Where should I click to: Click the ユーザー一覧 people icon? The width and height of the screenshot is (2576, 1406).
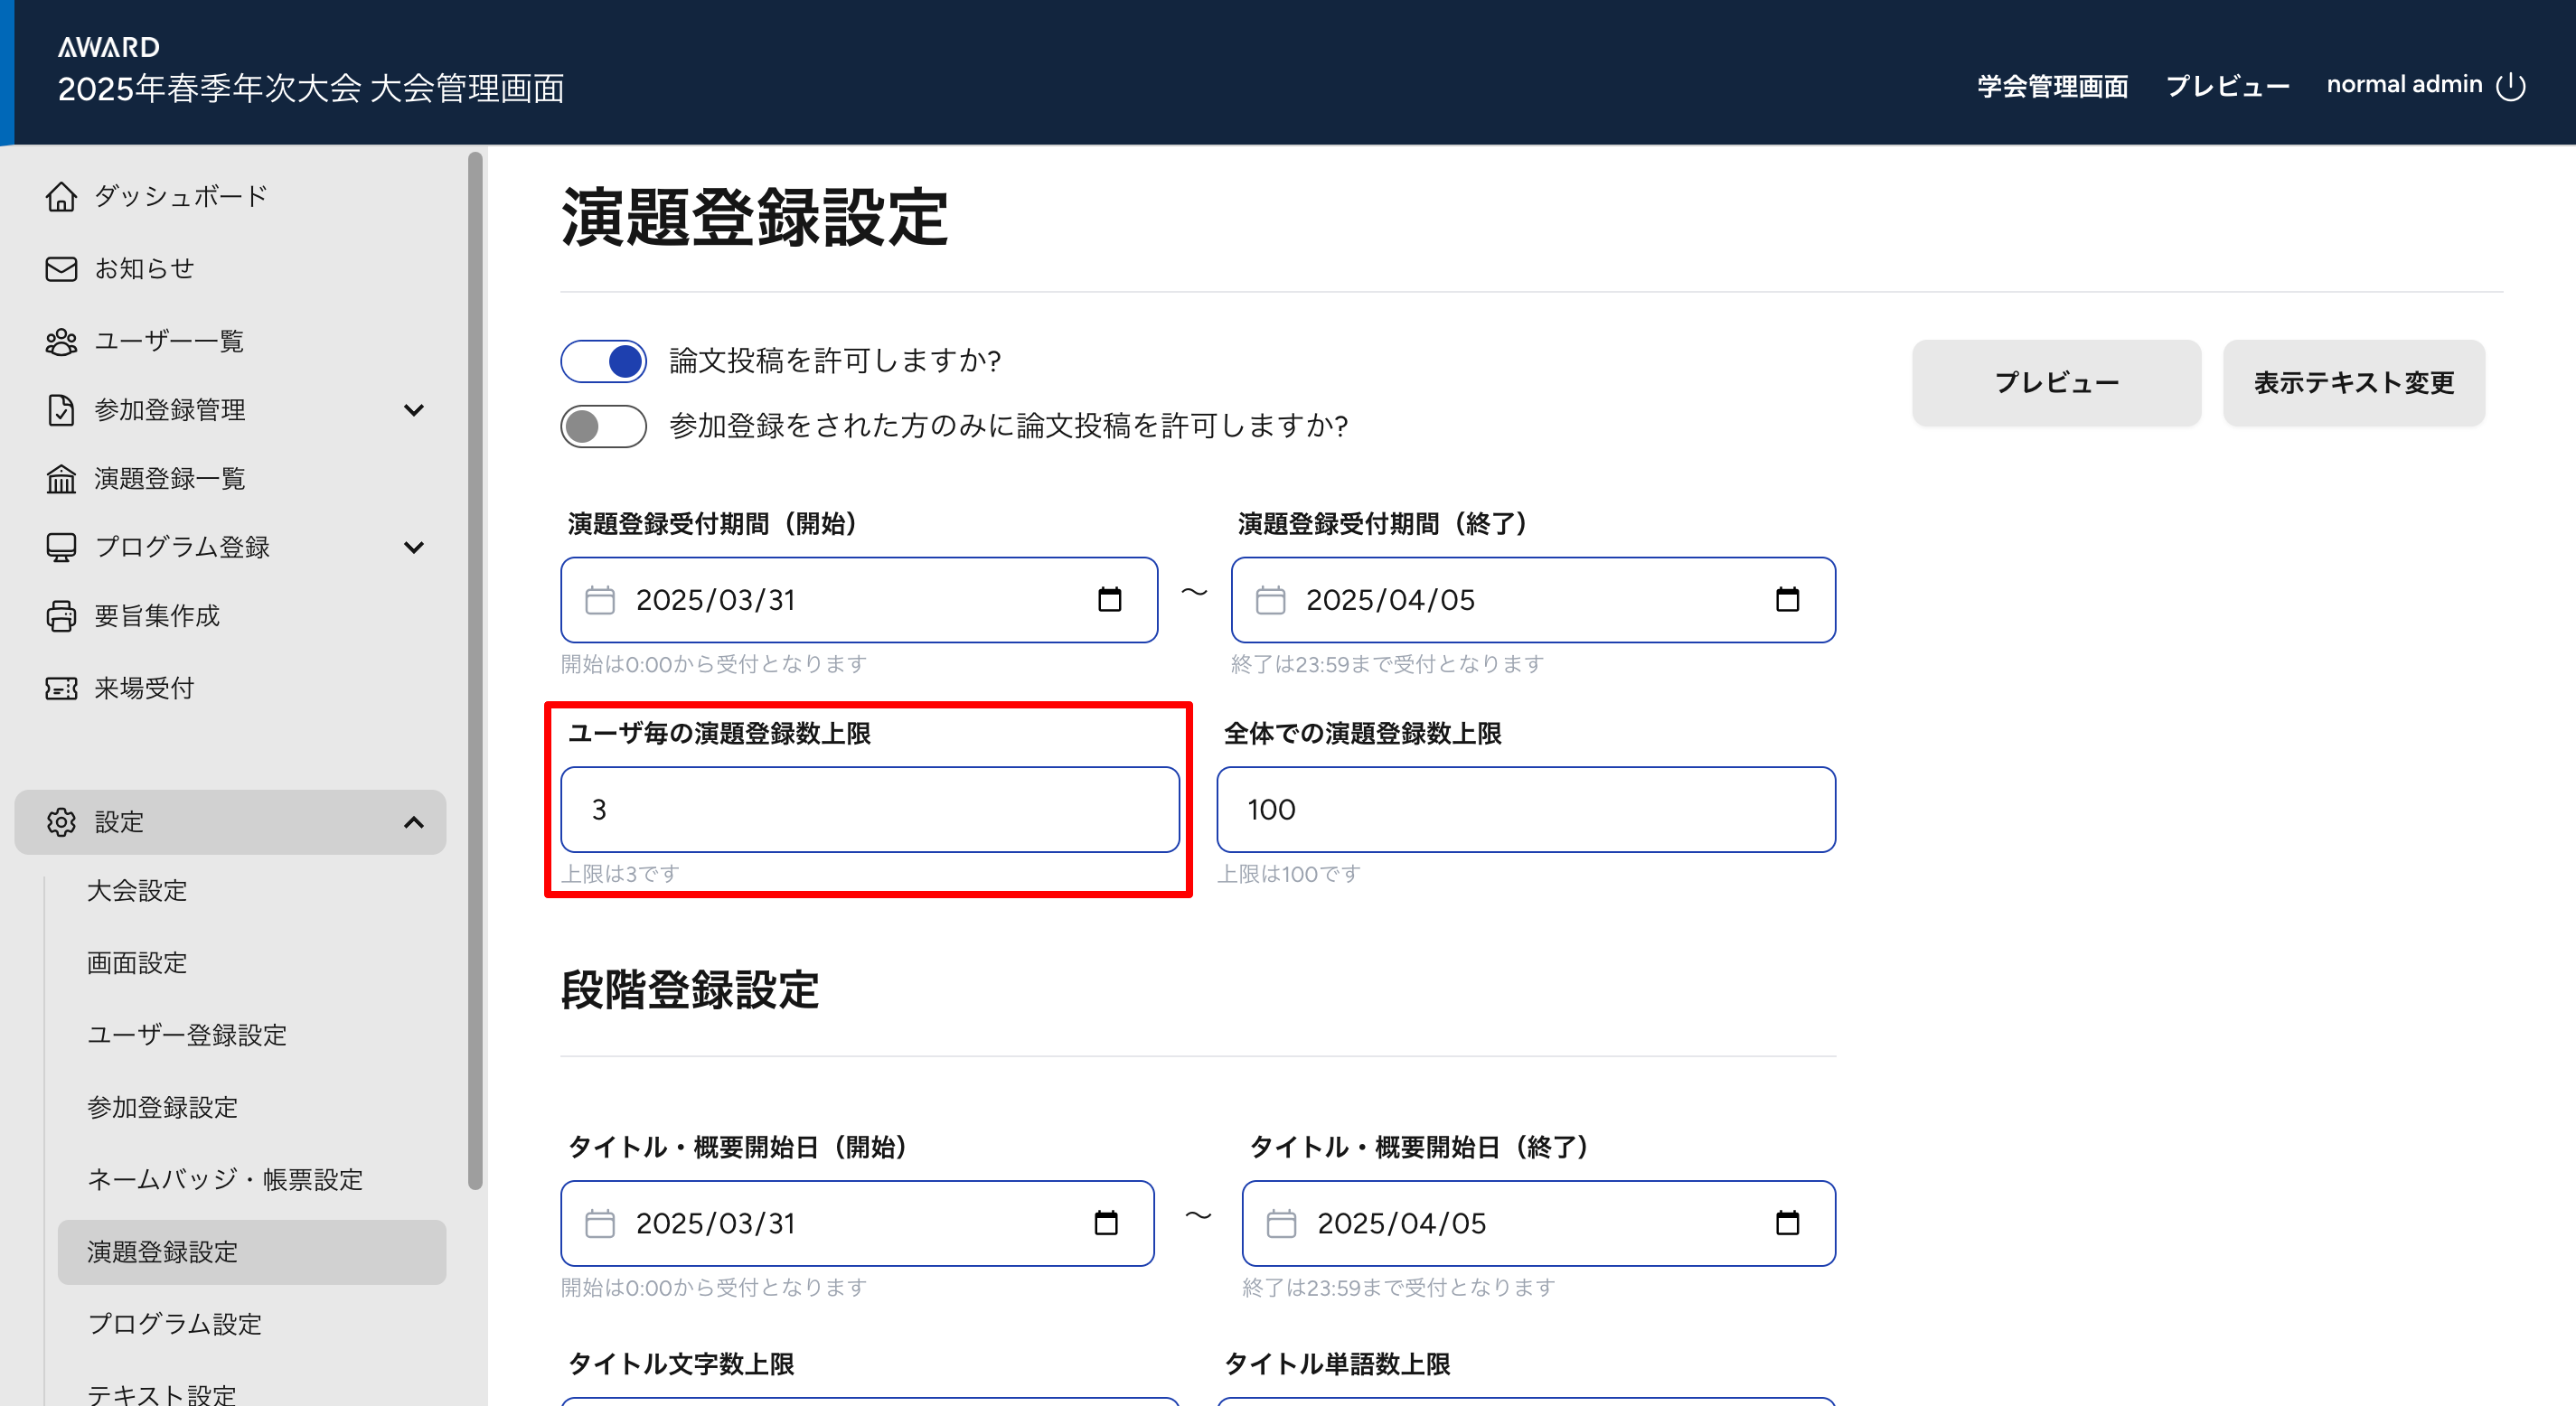pyautogui.click(x=61, y=342)
